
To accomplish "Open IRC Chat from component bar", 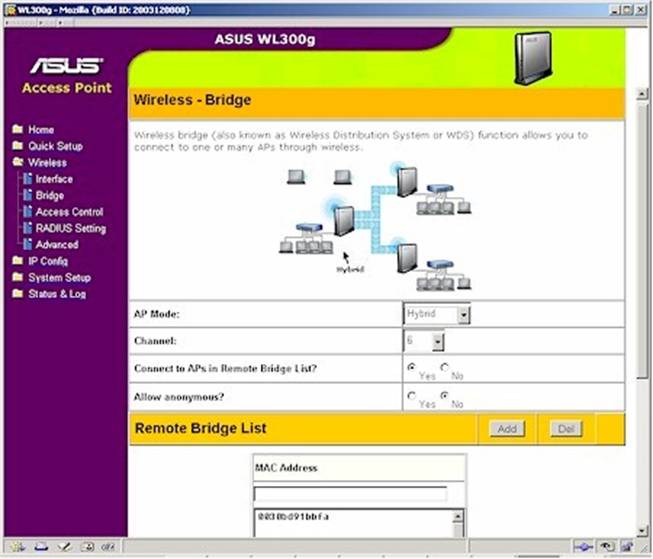I will [x=109, y=547].
